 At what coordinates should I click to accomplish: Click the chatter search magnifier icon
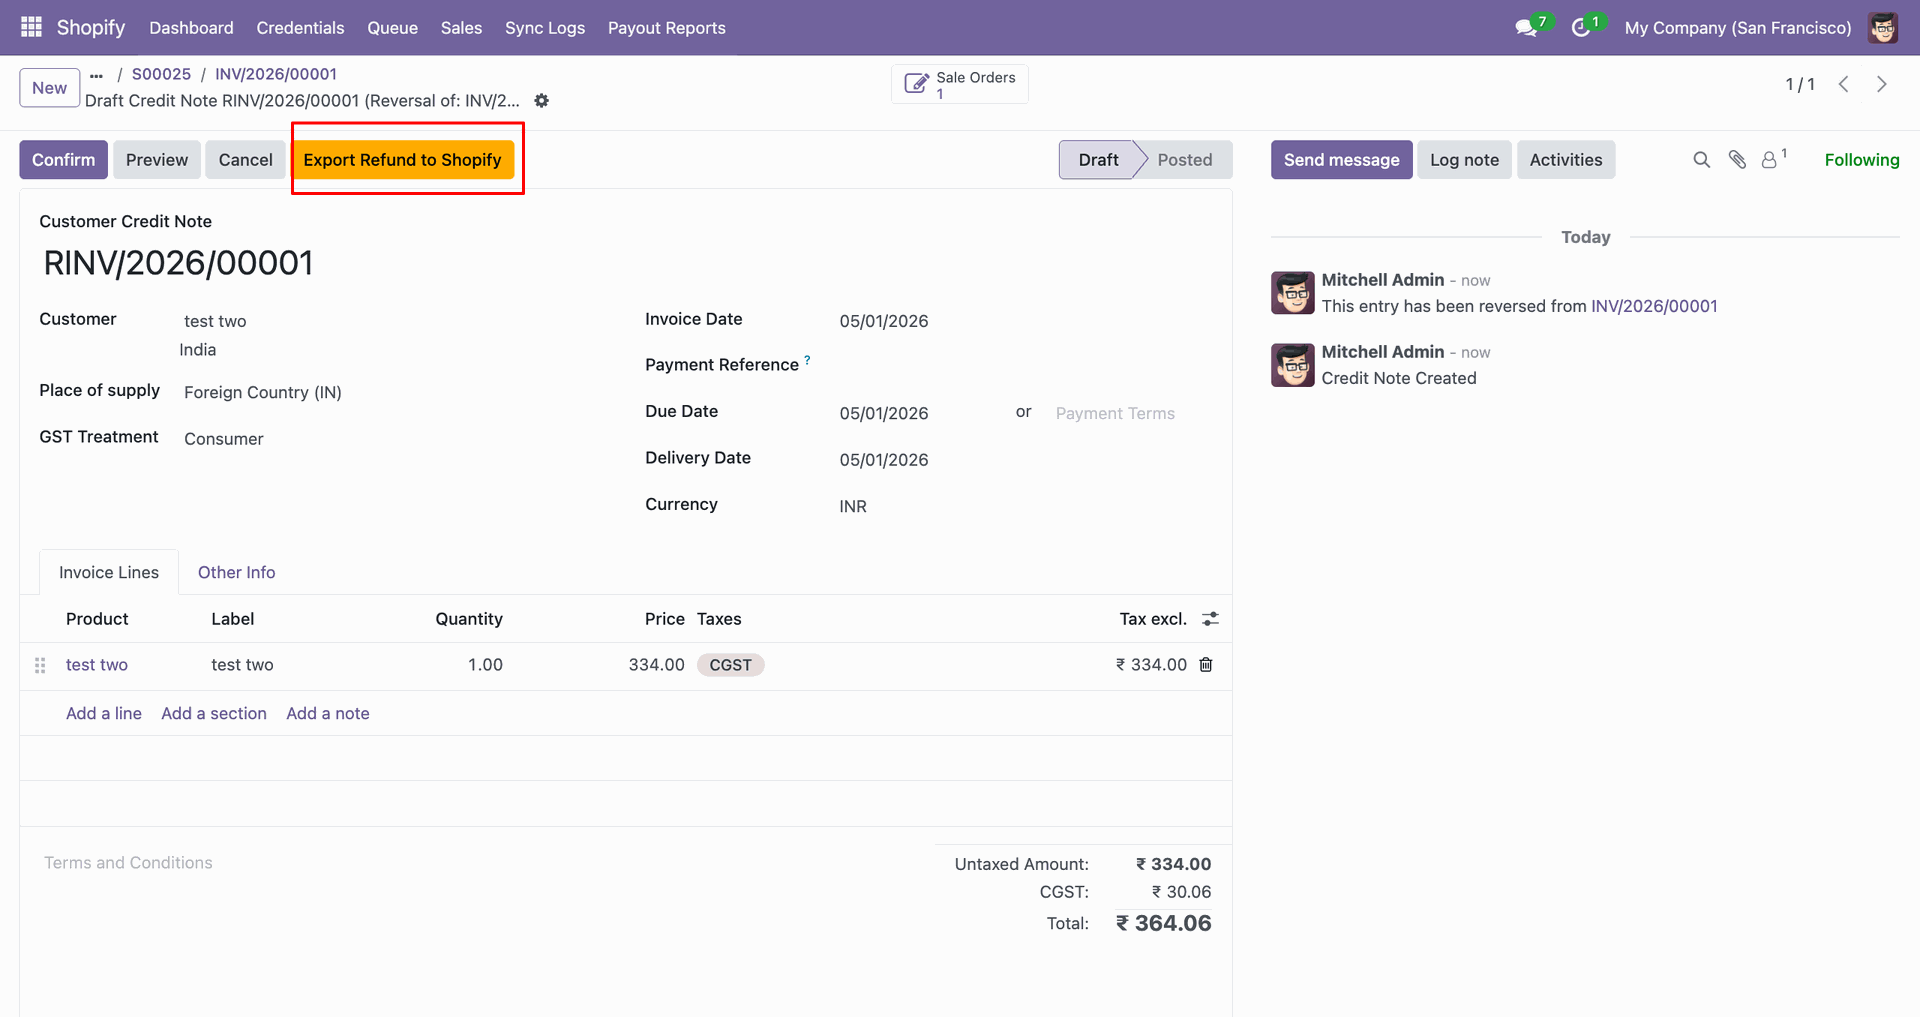click(x=1701, y=160)
